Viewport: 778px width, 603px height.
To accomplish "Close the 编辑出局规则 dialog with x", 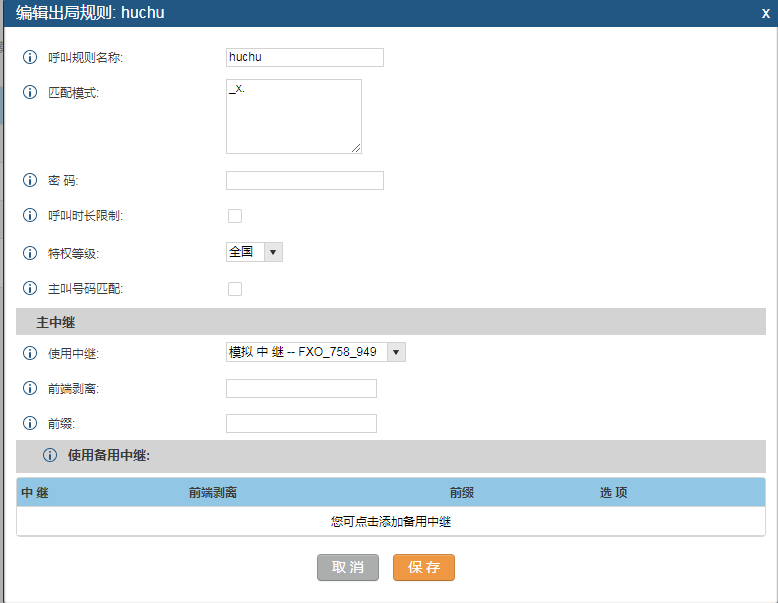I will 765,13.
